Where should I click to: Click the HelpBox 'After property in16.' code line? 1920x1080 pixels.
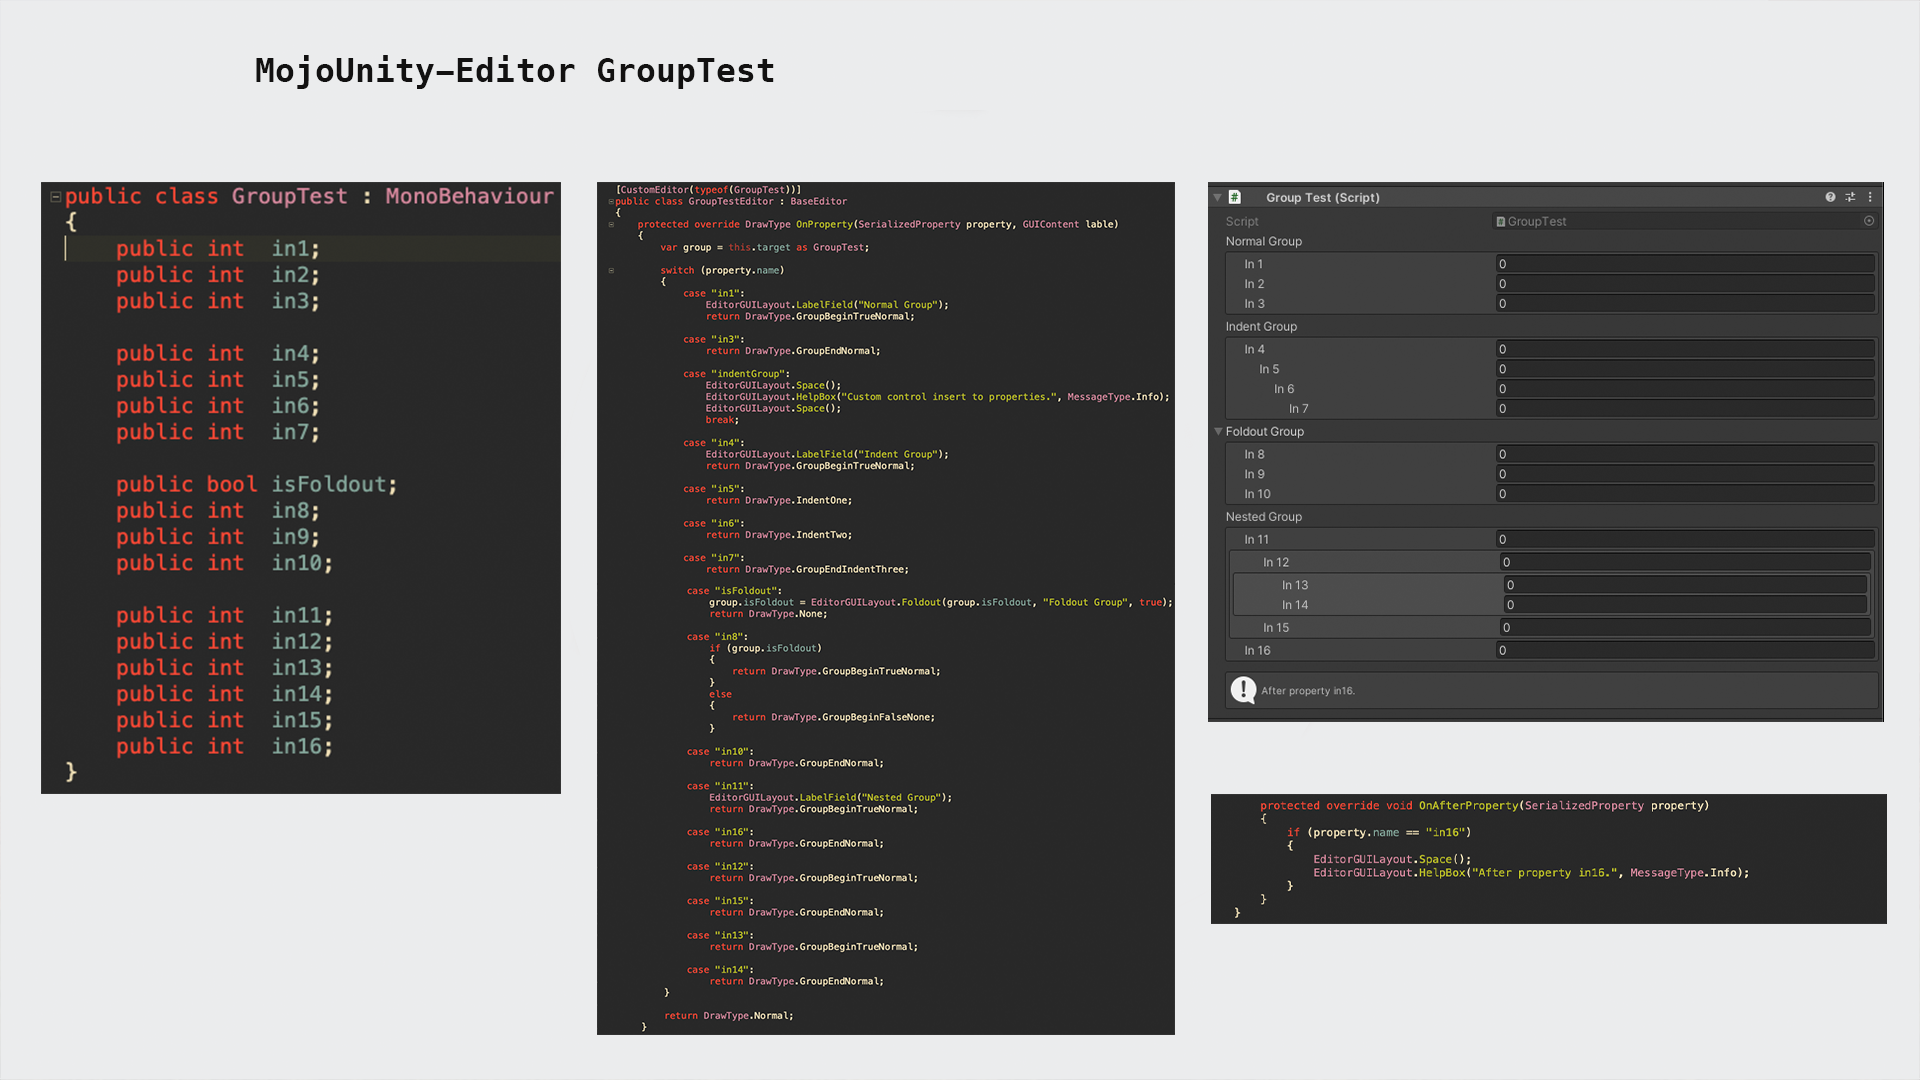(x=1531, y=873)
